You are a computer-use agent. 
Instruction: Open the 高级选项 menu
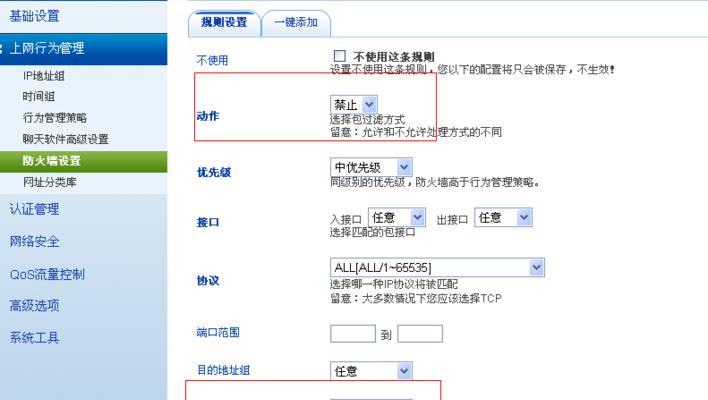point(34,306)
